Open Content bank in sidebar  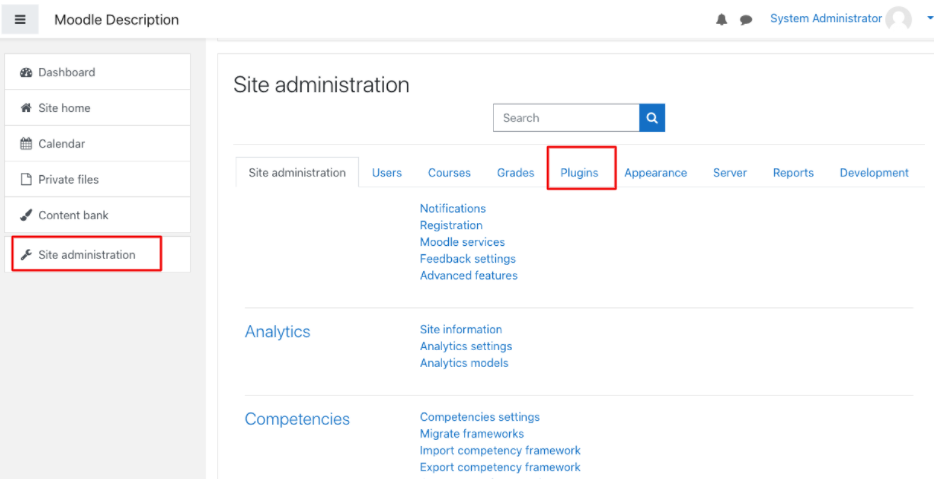coord(97,216)
